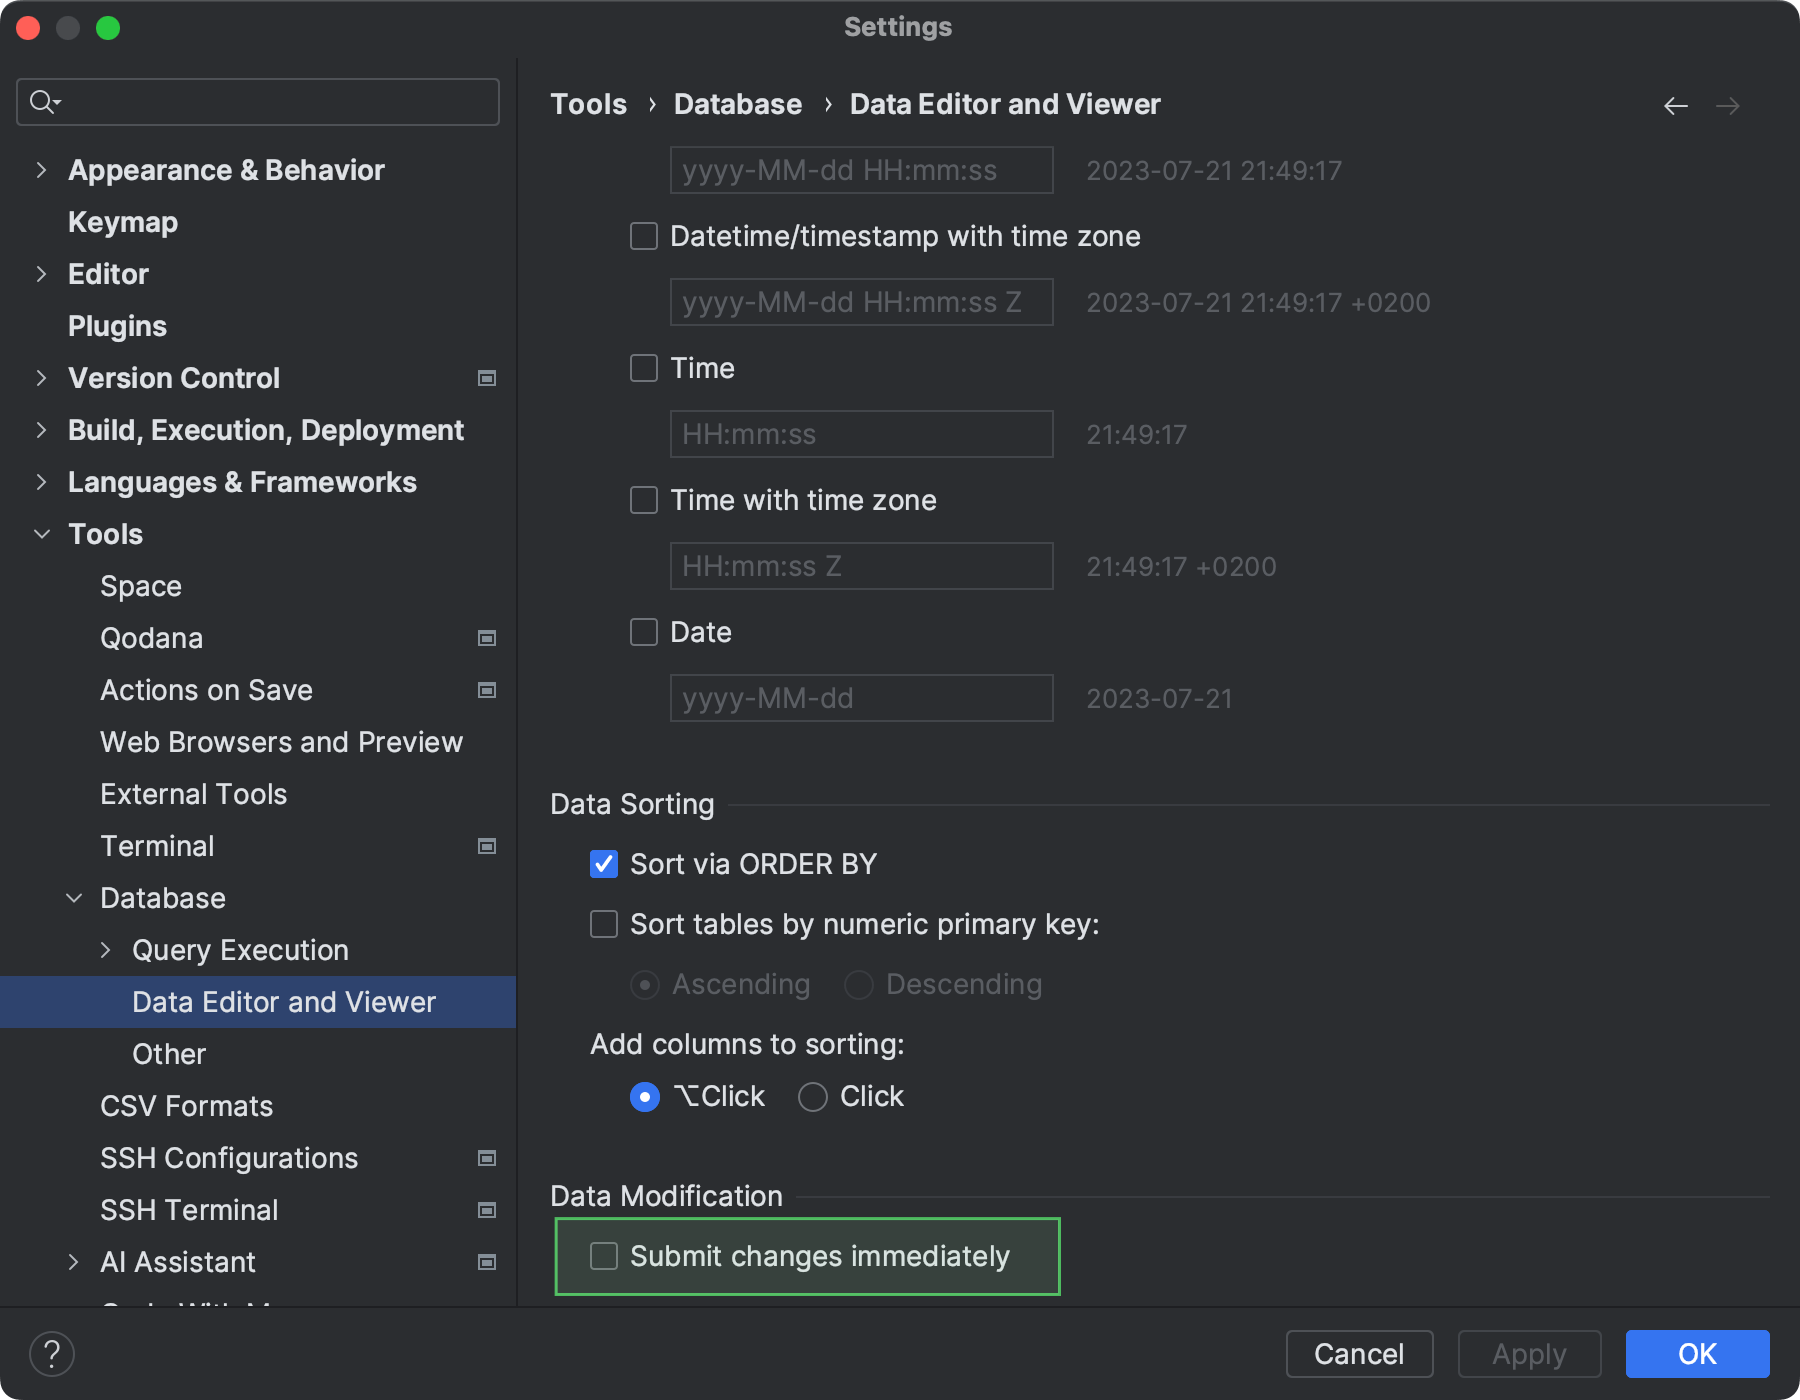The height and width of the screenshot is (1400, 1800).
Task: Click inside the settings search input field
Action: pyautogui.click(x=250, y=101)
